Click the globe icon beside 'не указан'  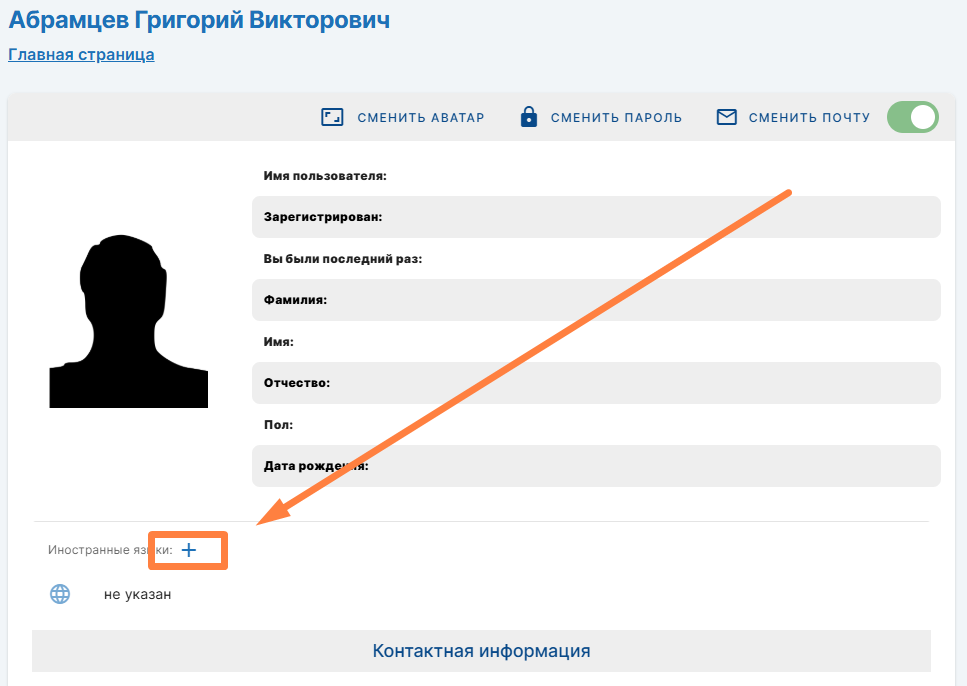tap(60, 594)
